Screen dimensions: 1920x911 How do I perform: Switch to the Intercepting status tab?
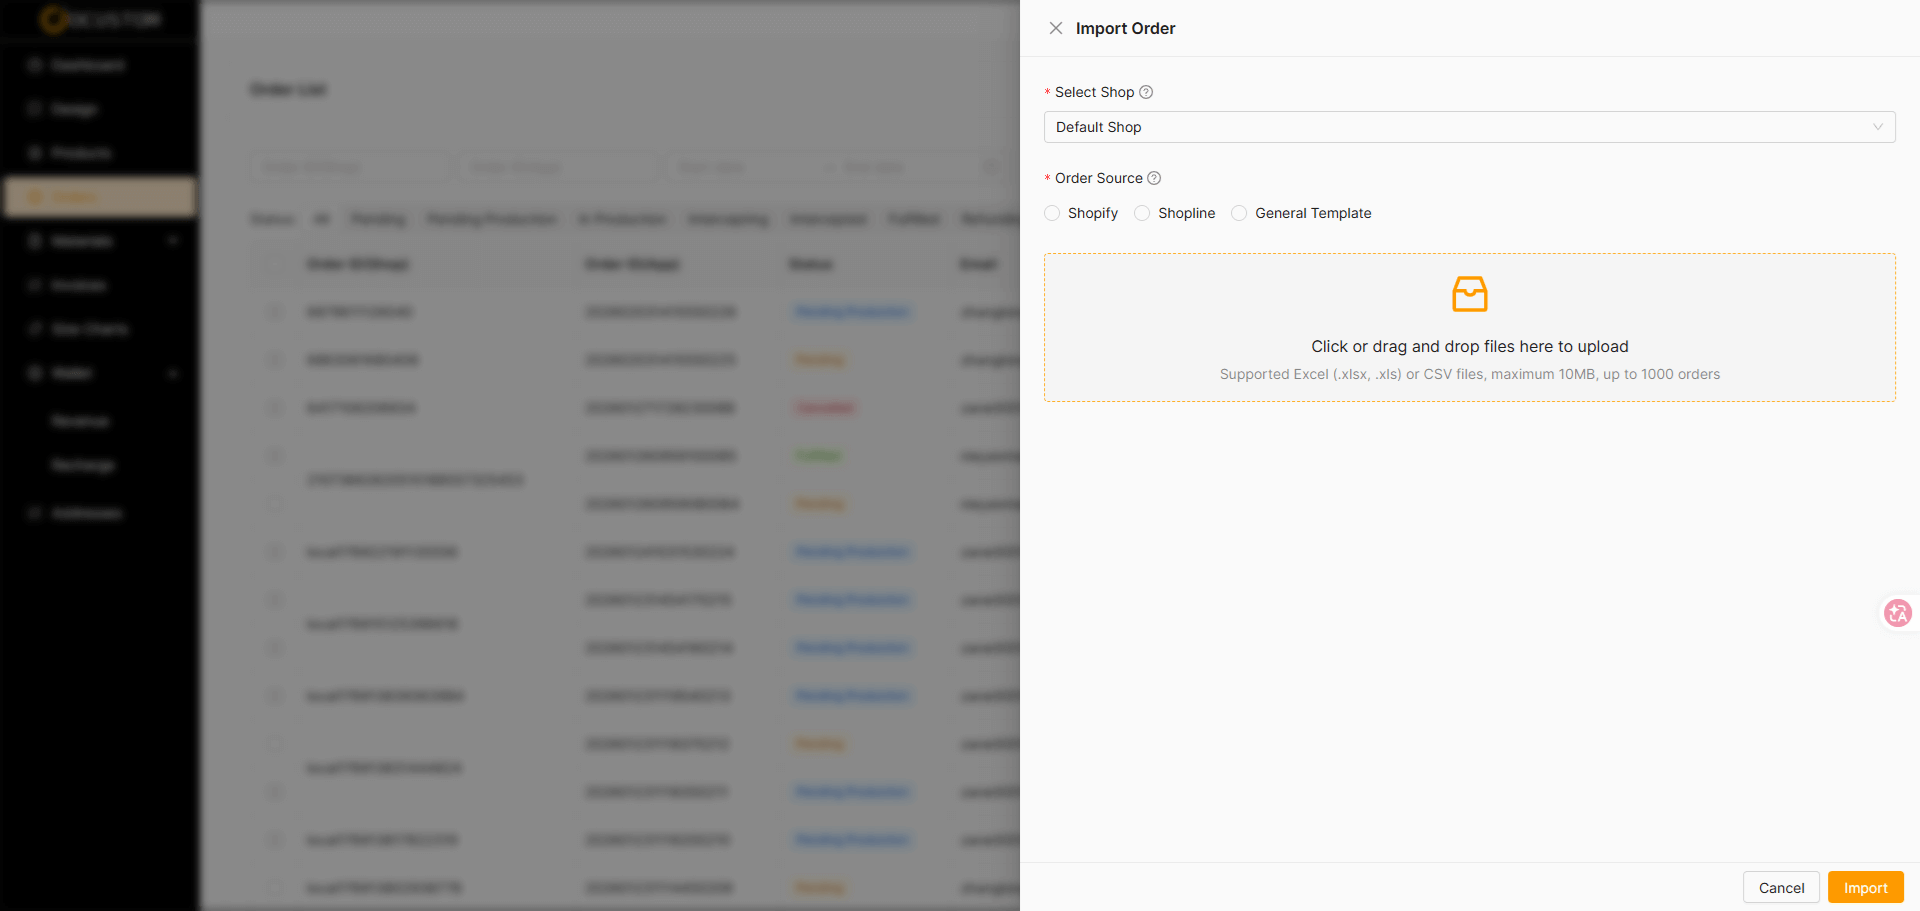point(728,219)
